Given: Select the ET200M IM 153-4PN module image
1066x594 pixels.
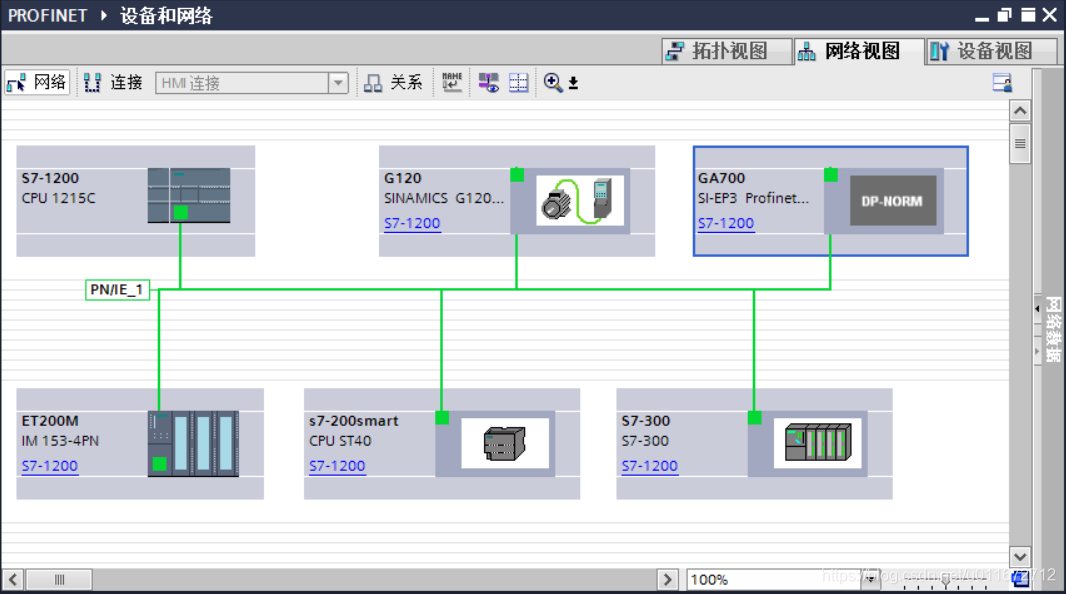Looking at the screenshot, I should coord(193,443).
